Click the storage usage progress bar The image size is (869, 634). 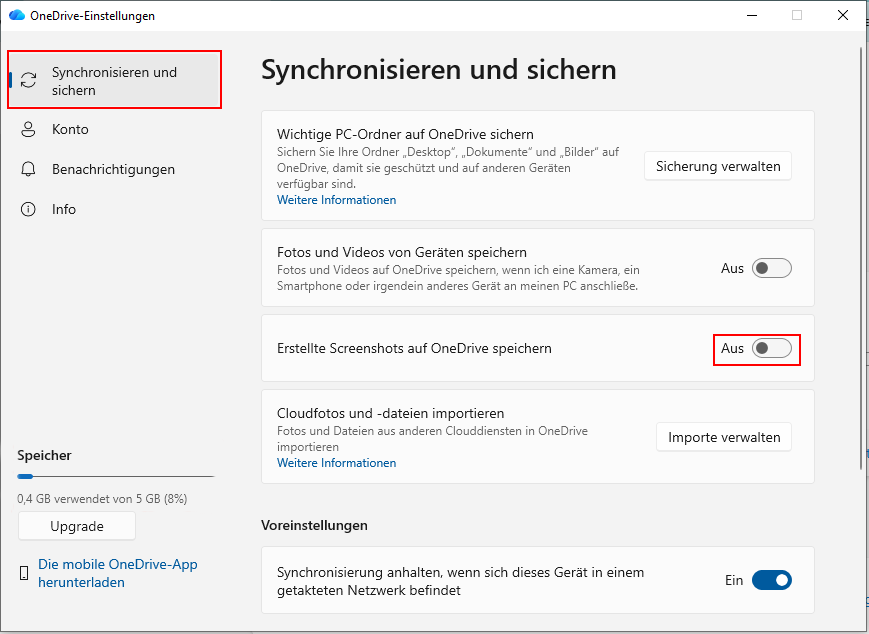(116, 476)
